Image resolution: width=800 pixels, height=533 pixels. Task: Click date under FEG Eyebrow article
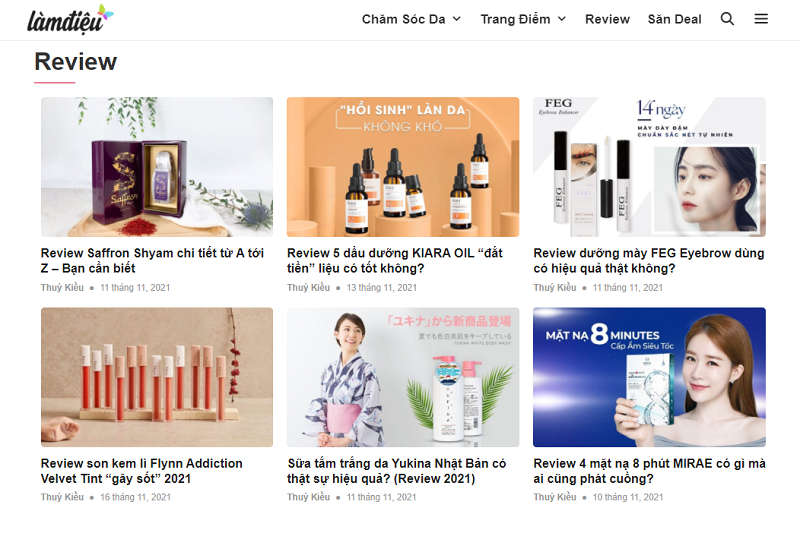coord(628,287)
